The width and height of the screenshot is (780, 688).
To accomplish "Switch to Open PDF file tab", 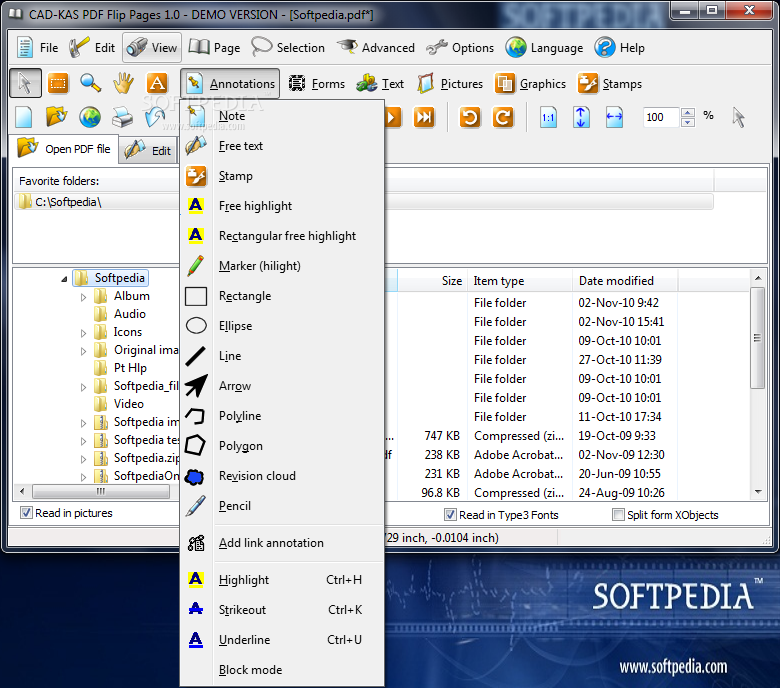I will tap(64, 149).
